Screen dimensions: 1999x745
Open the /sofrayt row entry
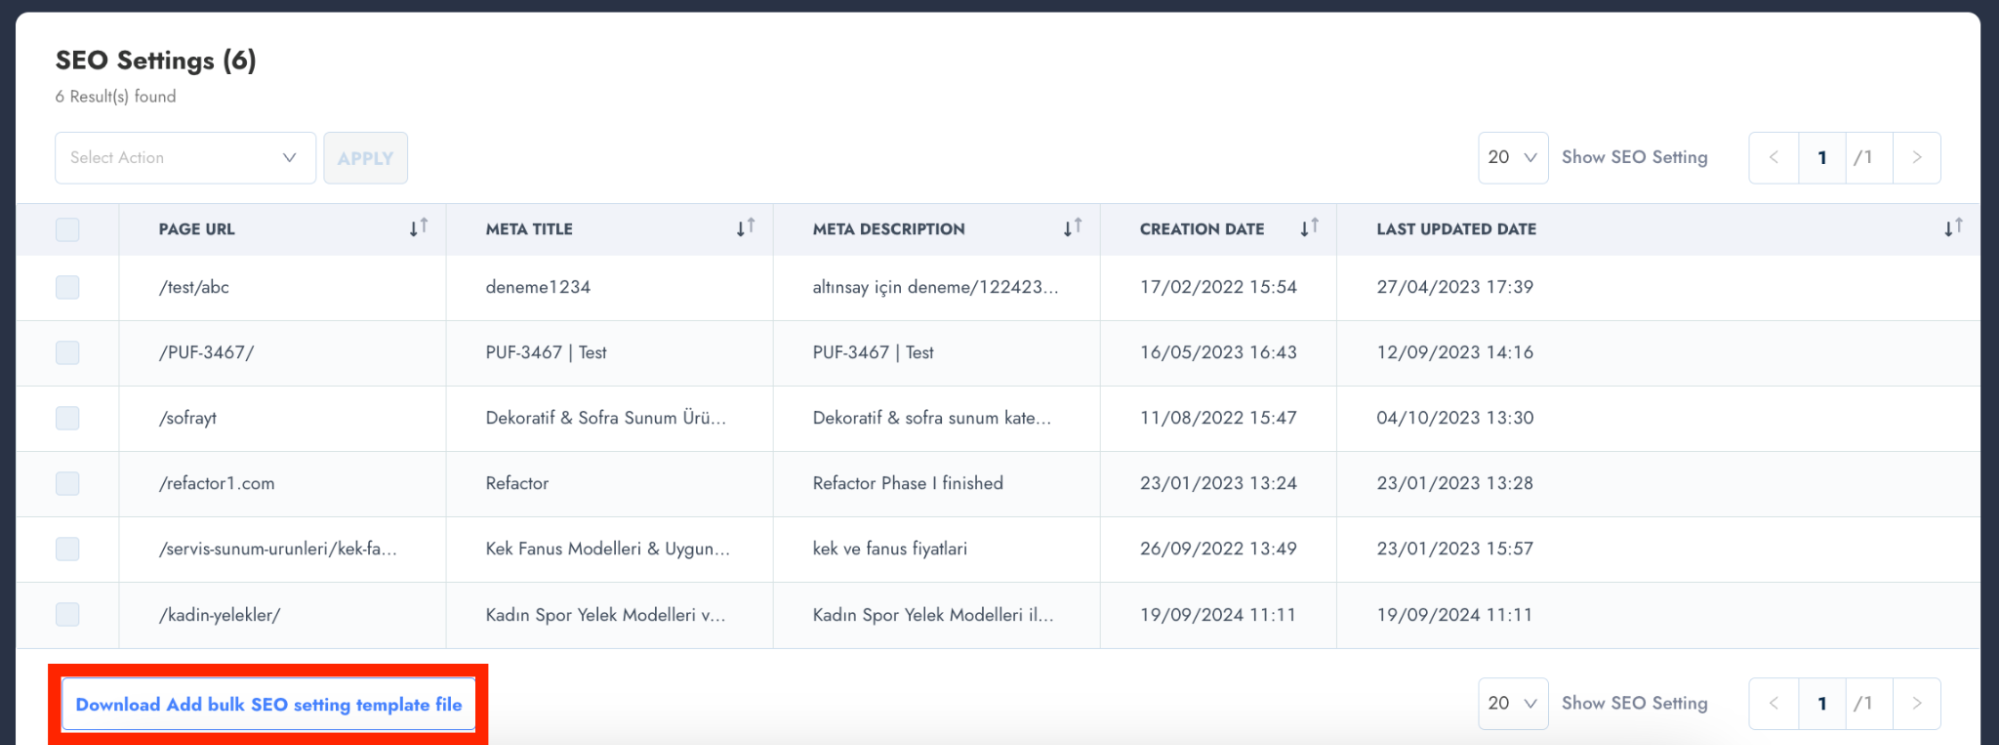[x=188, y=418]
